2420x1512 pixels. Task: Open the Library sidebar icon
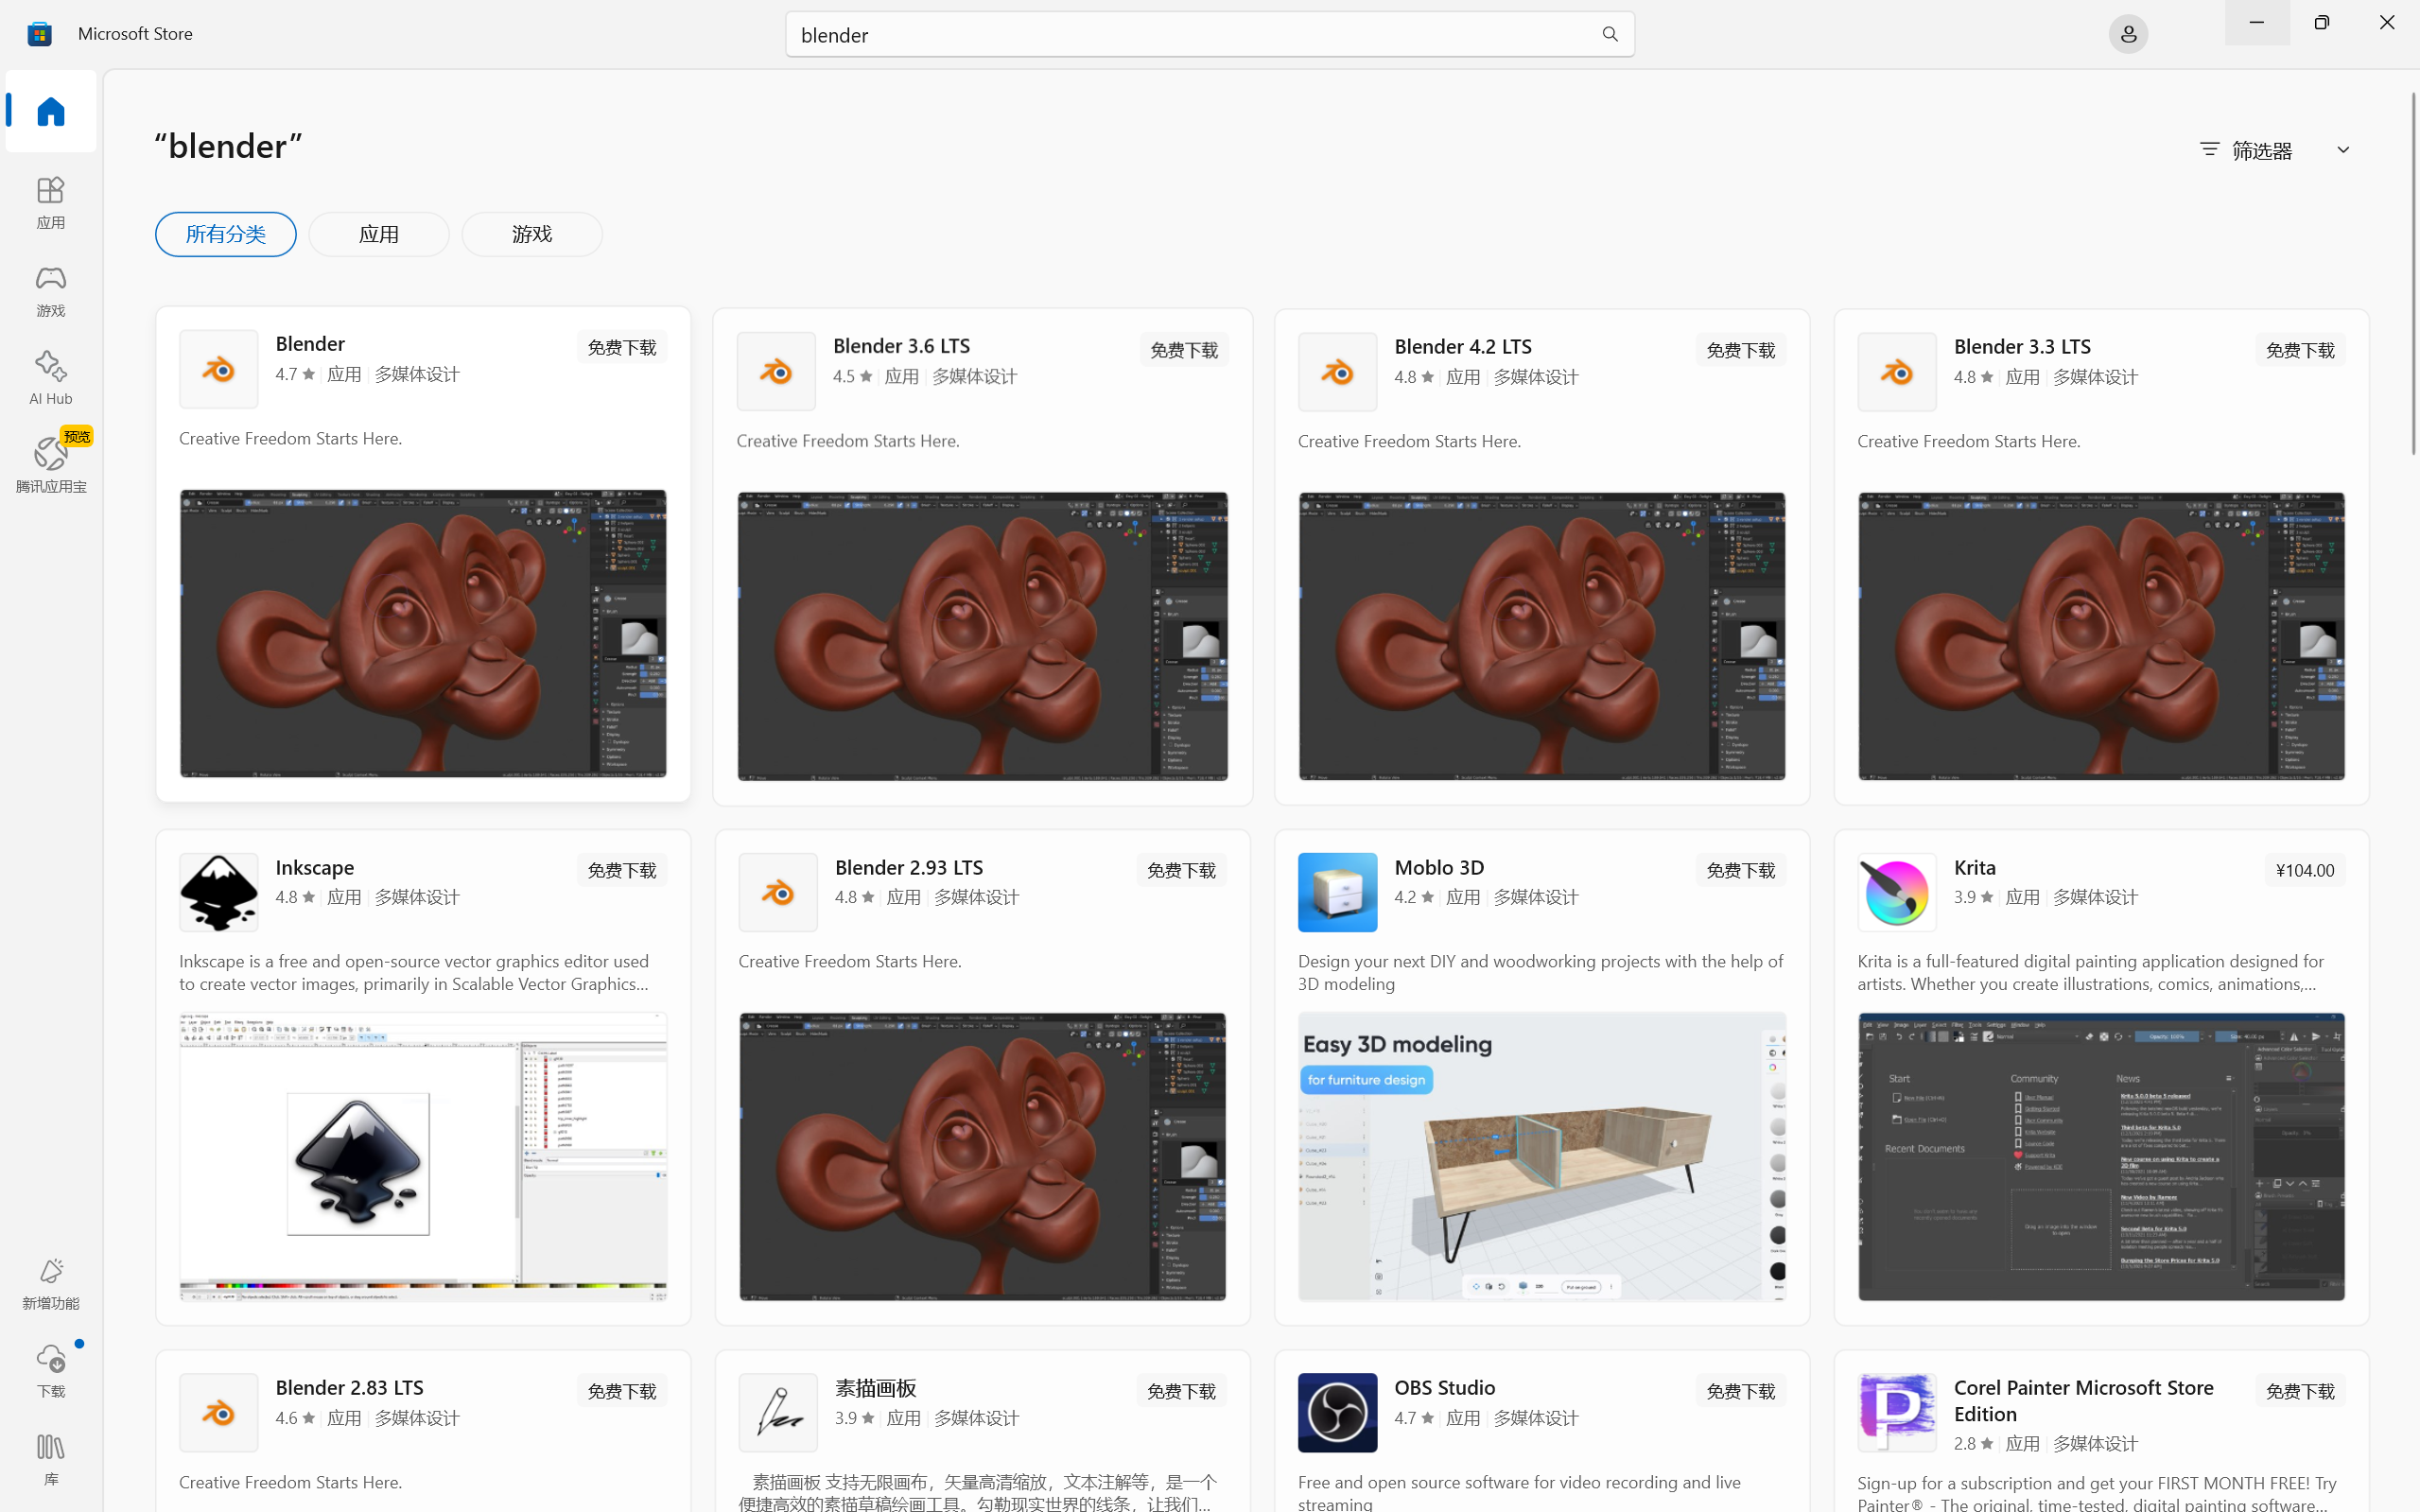(x=50, y=1458)
